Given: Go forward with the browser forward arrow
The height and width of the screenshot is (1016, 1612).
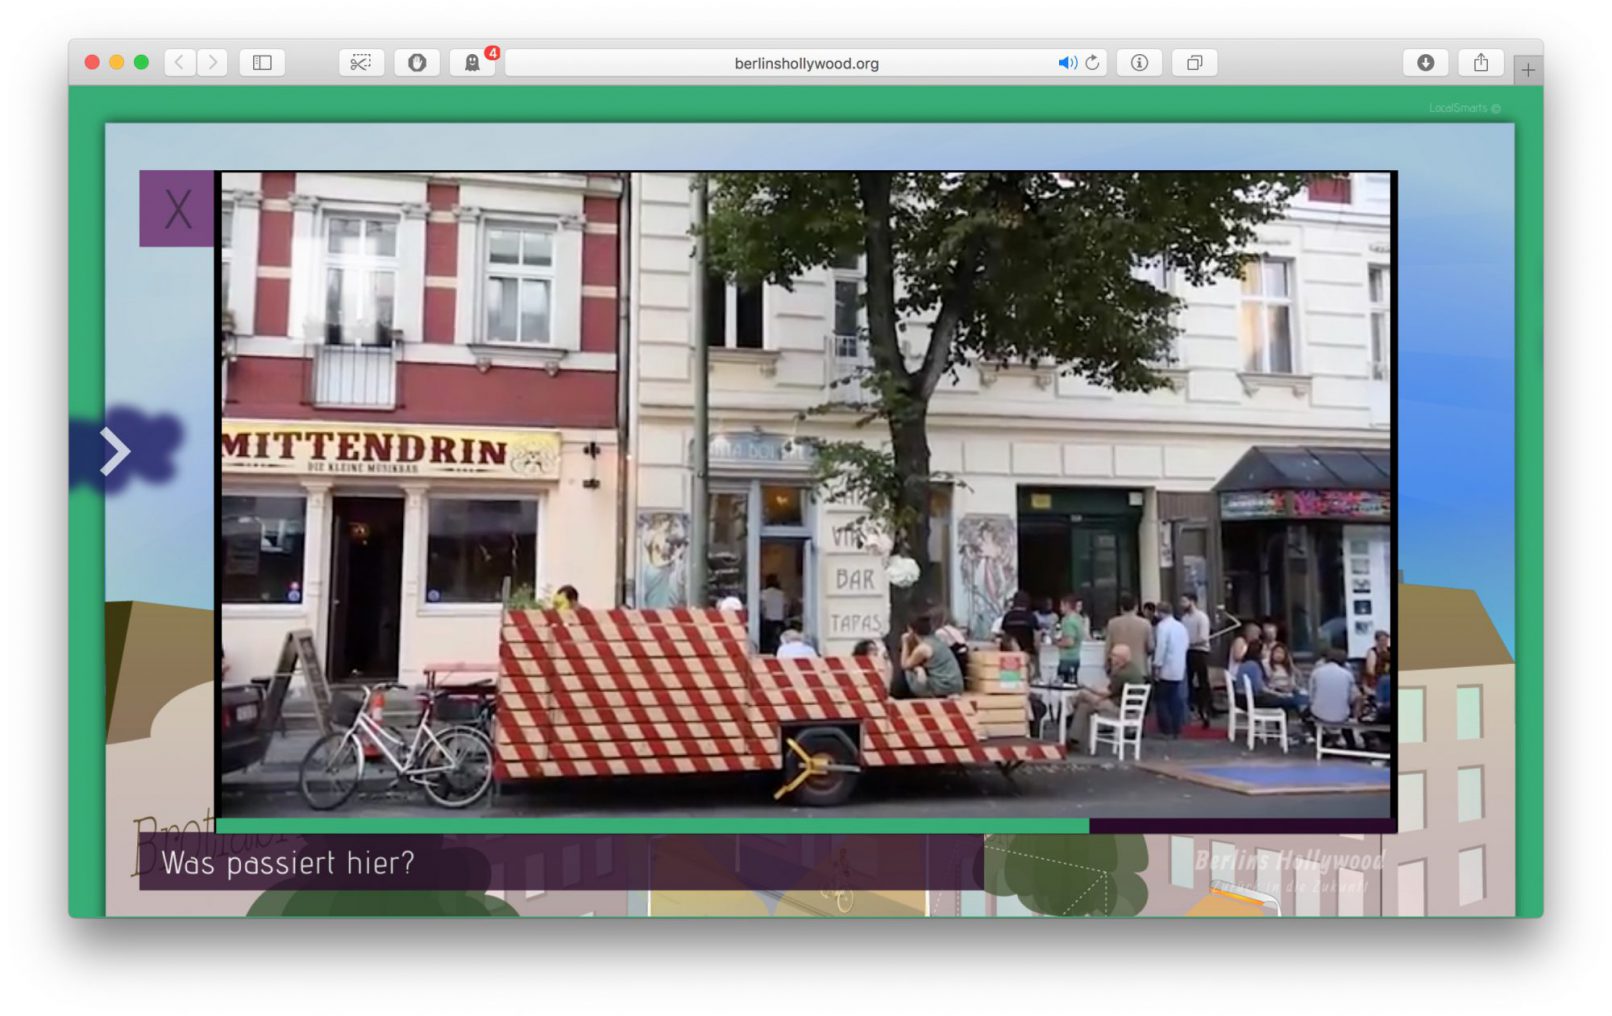Looking at the screenshot, I should (x=212, y=63).
